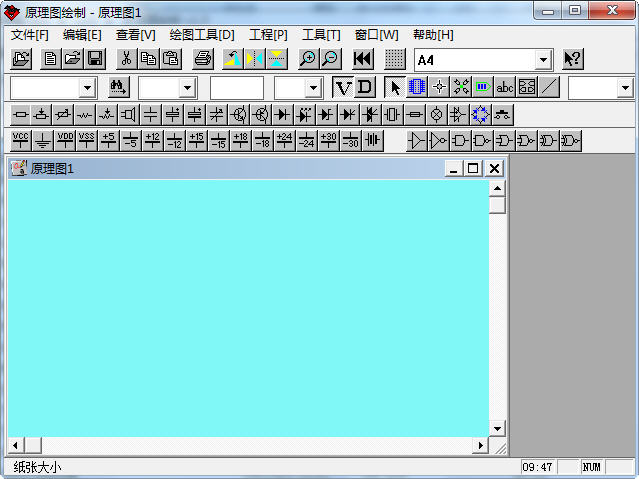Click the binoculars find icon
The height and width of the screenshot is (479, 639).
pos(119,87)
